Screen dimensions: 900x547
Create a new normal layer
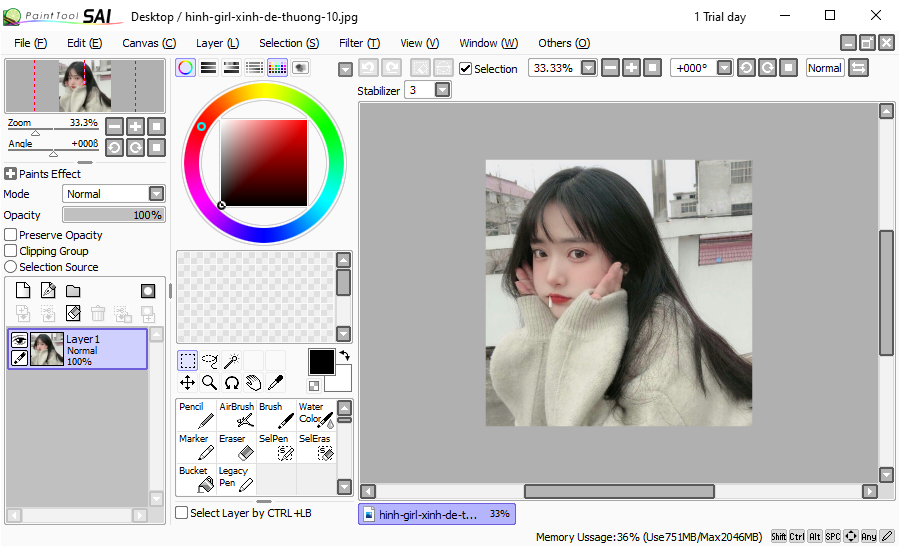coord(23,290)
